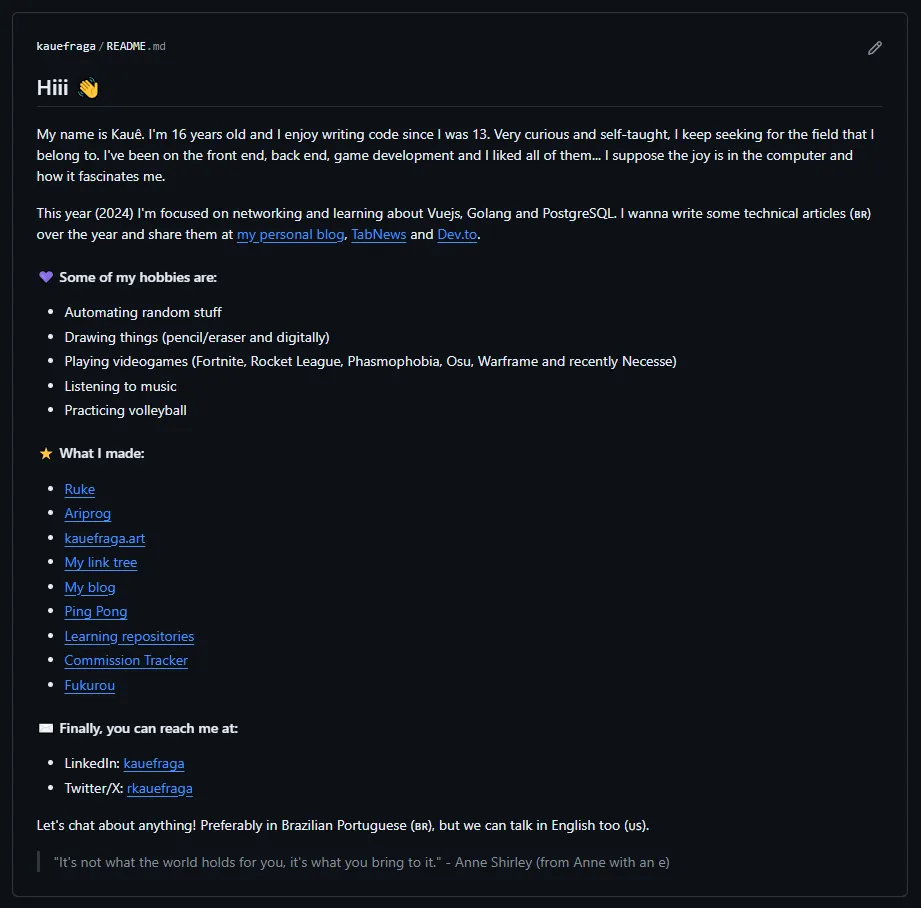Image resolution: width=921 pixels, height=908 pixels.
Task: Open 'My link tree' link
Action: pos(101,563)
